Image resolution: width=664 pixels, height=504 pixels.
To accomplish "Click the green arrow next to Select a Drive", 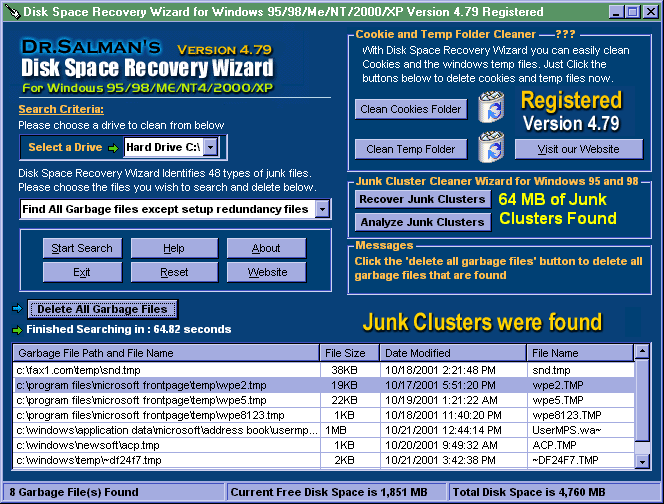I will pyautogui.click(x=113, y=148).
